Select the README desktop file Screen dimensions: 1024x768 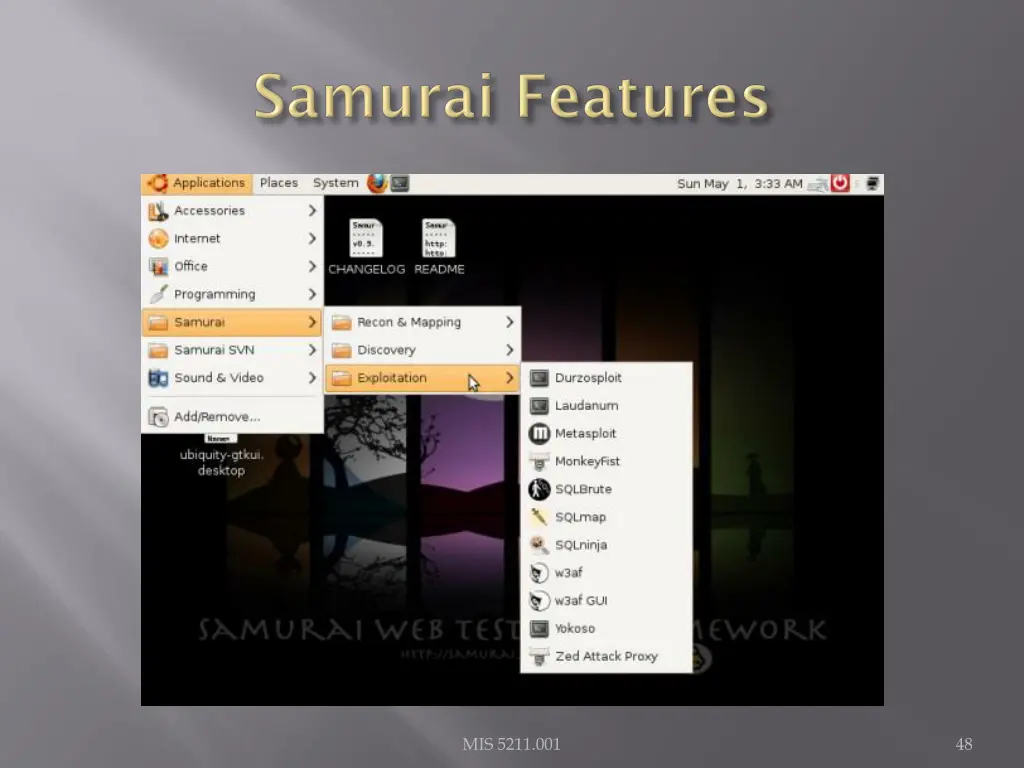click(x=439, y=247)
